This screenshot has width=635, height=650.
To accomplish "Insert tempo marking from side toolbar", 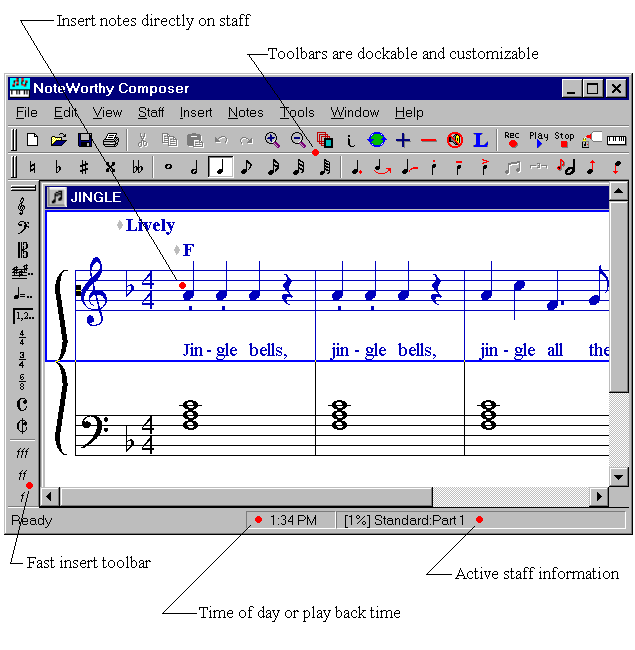I will coord(23,295).
